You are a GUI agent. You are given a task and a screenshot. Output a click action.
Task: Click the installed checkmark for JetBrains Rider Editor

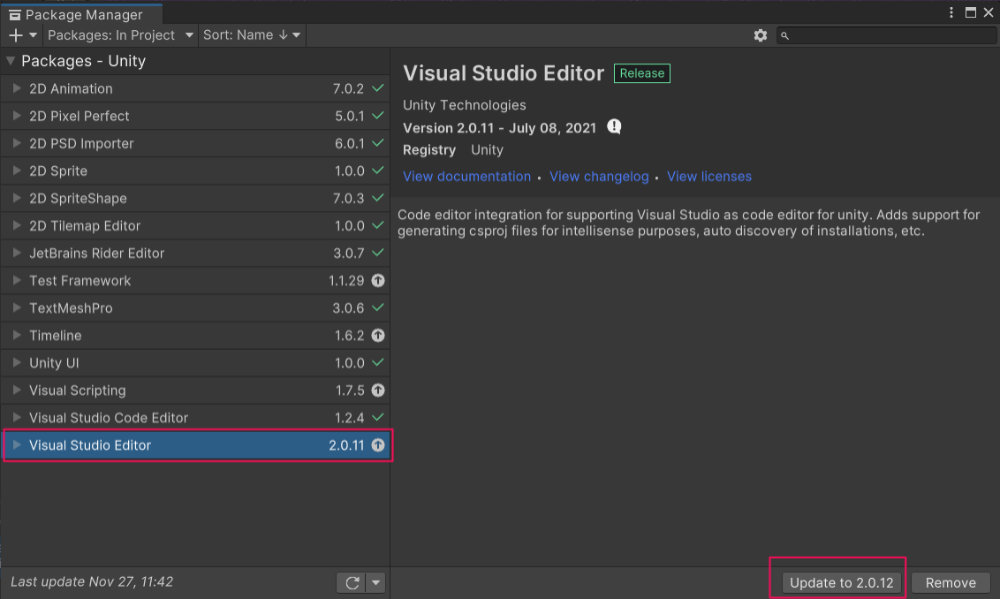coord(378,253)
